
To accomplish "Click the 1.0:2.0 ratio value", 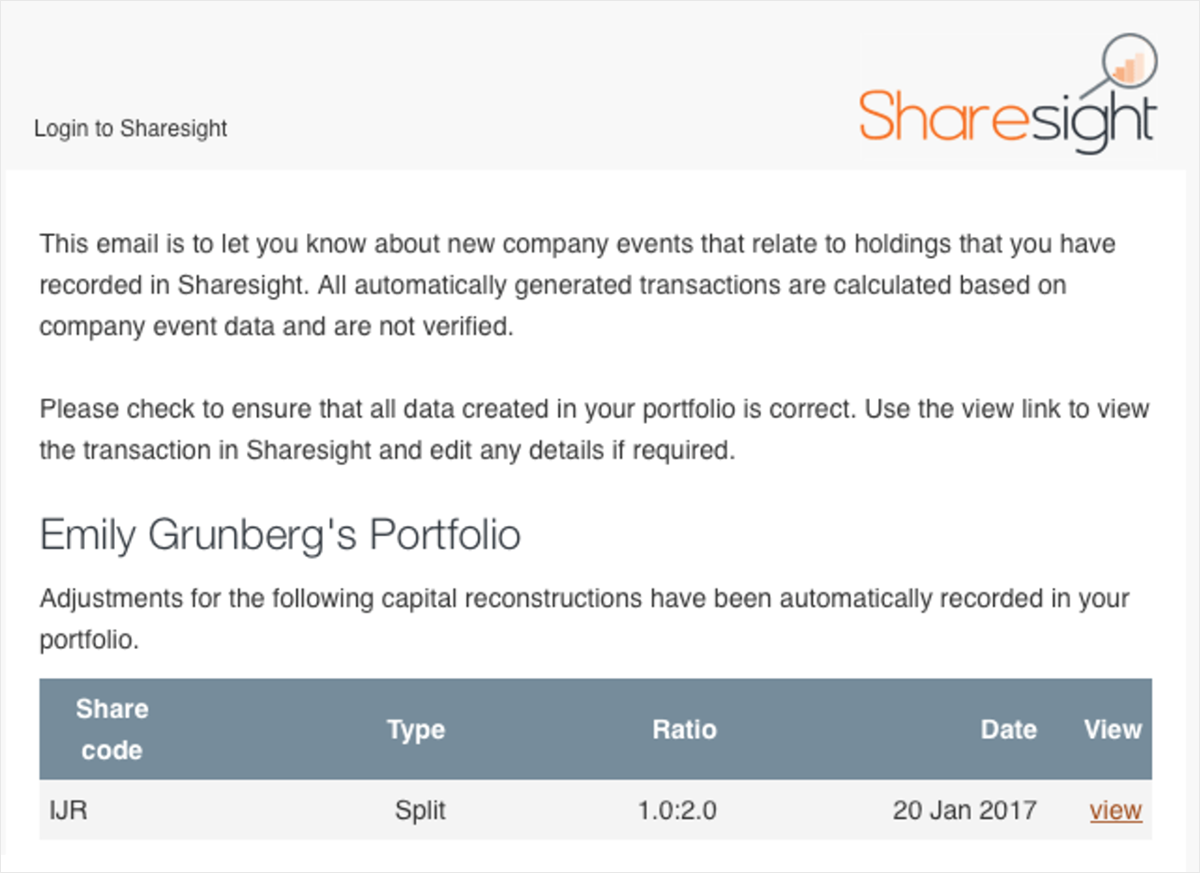I will (x=678, y=810).
